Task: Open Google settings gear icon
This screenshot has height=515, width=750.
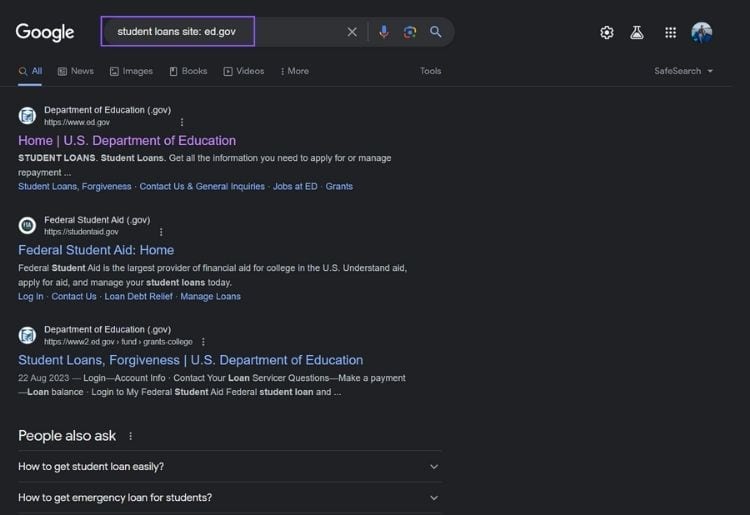Action: [607, 33]
